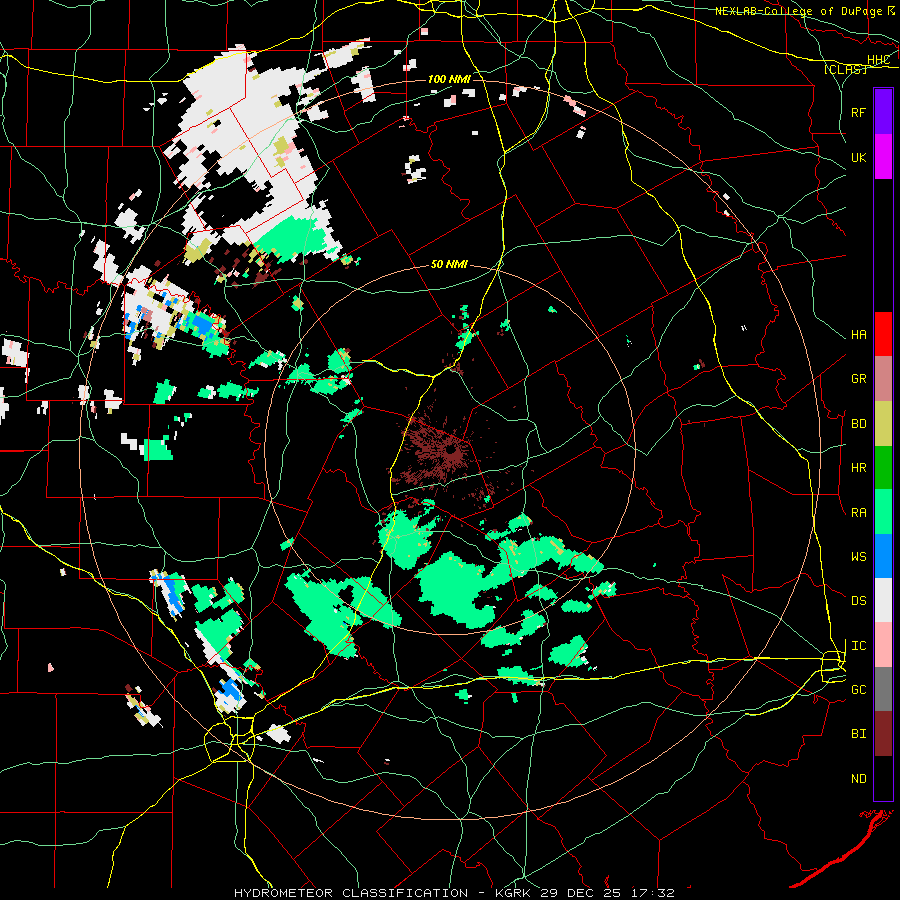Viewport: 900px width, 900px height.
Task: Select the WS blue legend swatch
Action: pyautogui.click(x=883, y=556)
